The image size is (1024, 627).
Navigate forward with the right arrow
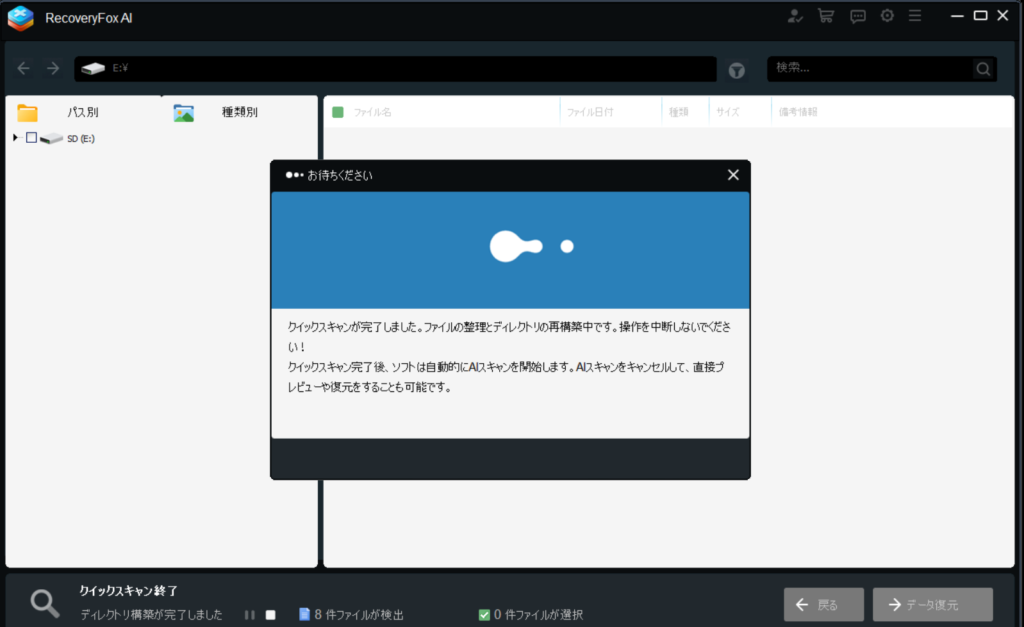point(53,68)
